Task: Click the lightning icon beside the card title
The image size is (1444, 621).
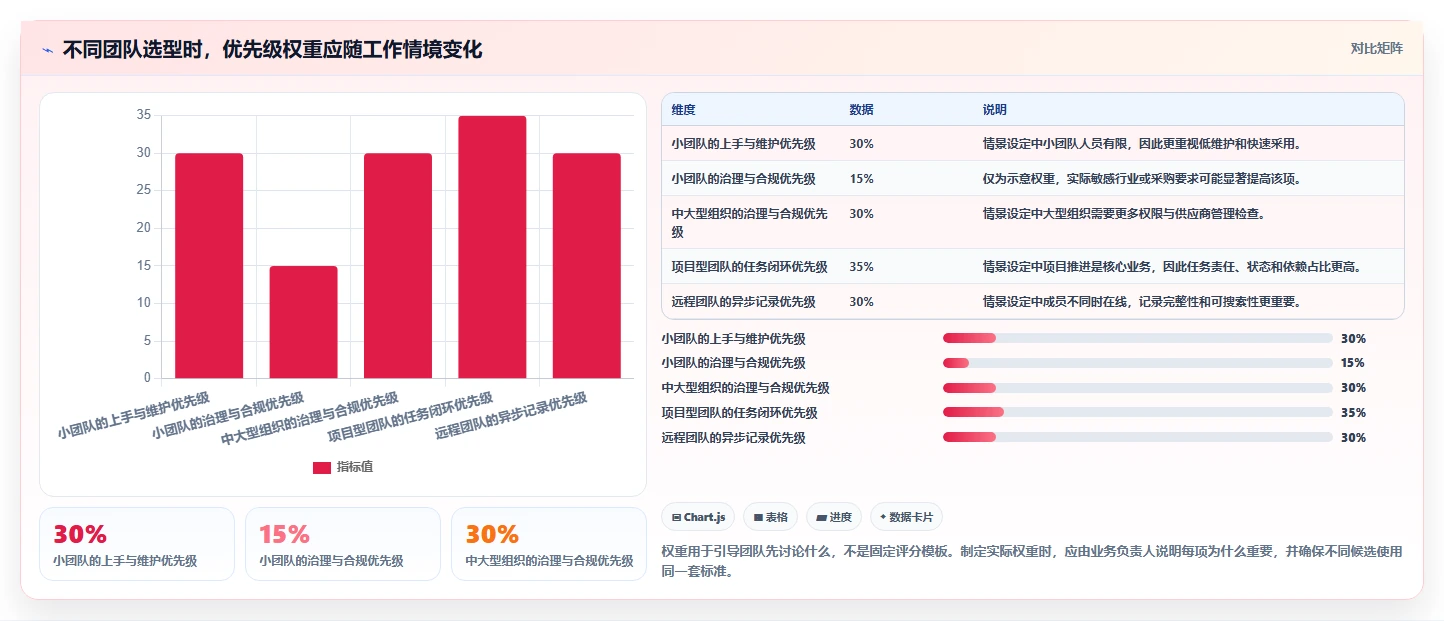Action: pos(48,50)
